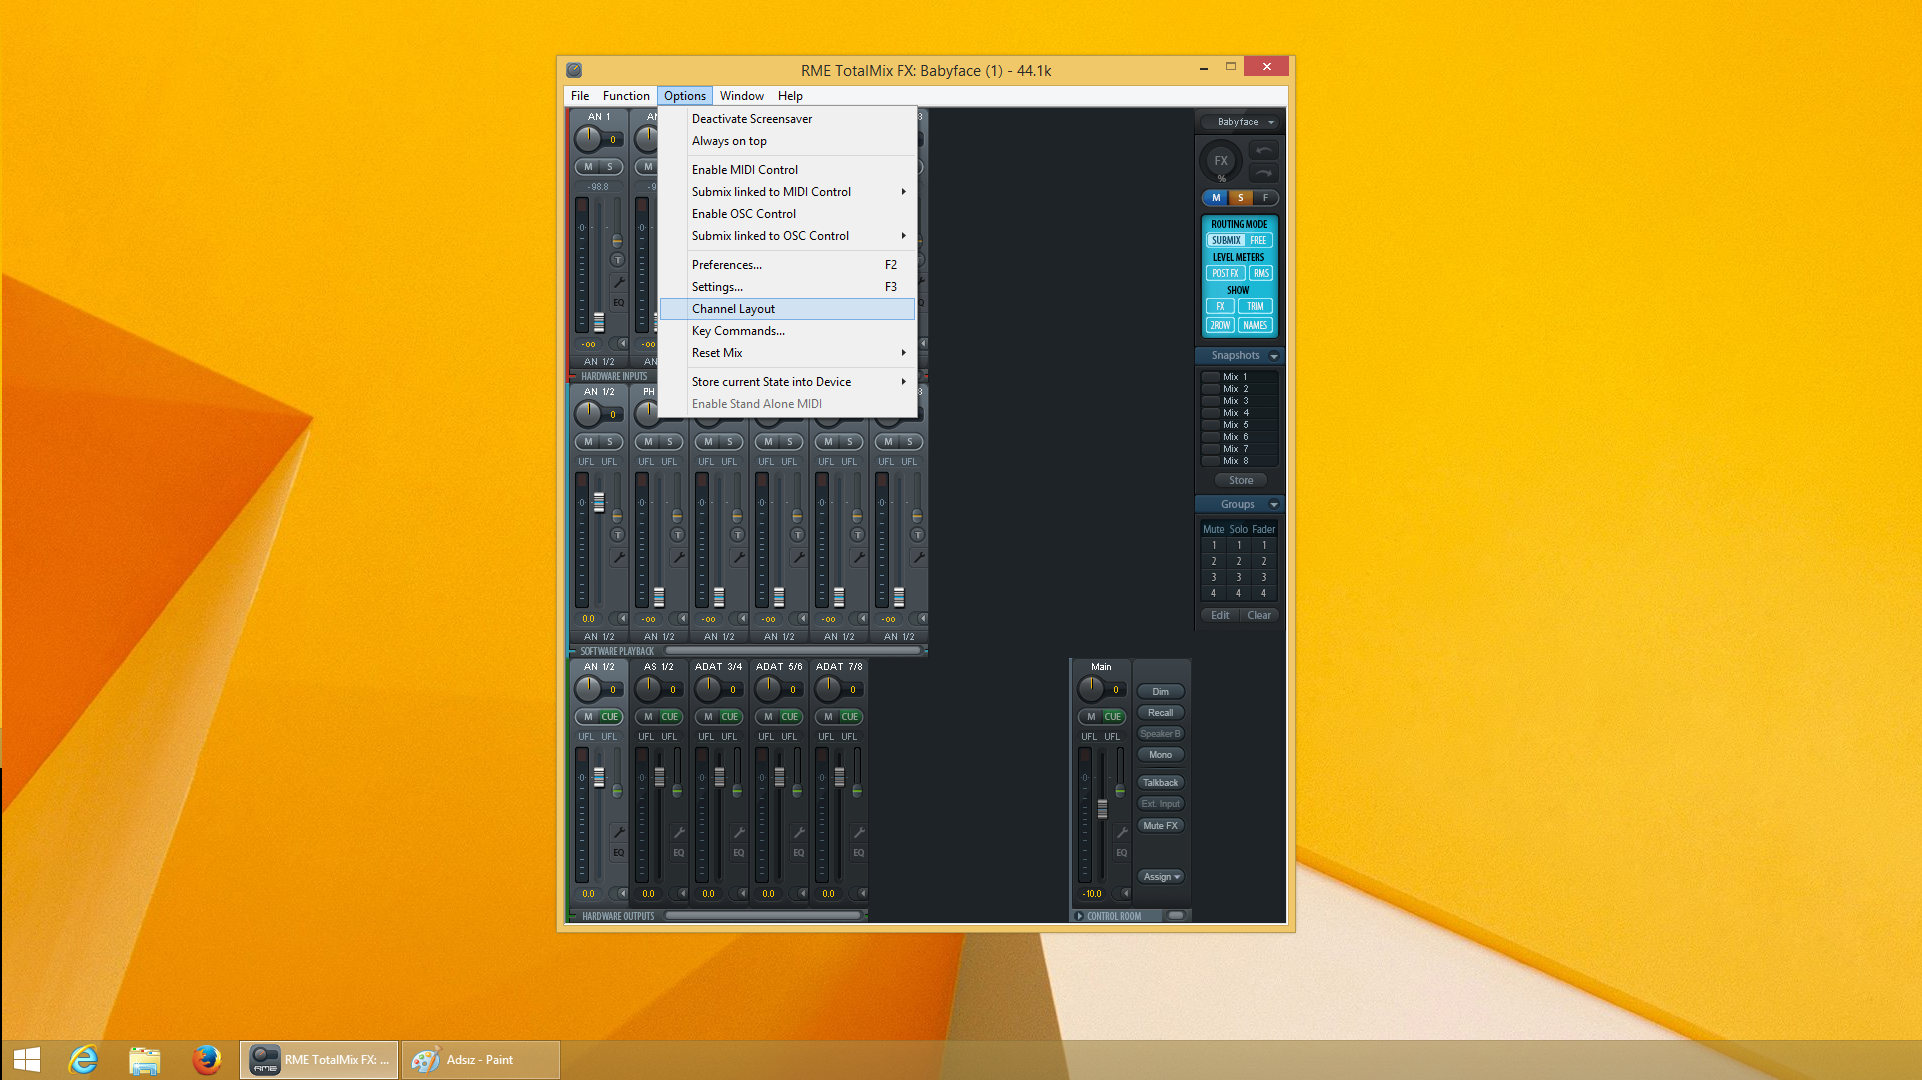Open the wrench settings of AN 1/2 output
This screenshot has width=1922, height=1080.
[618, 832]
